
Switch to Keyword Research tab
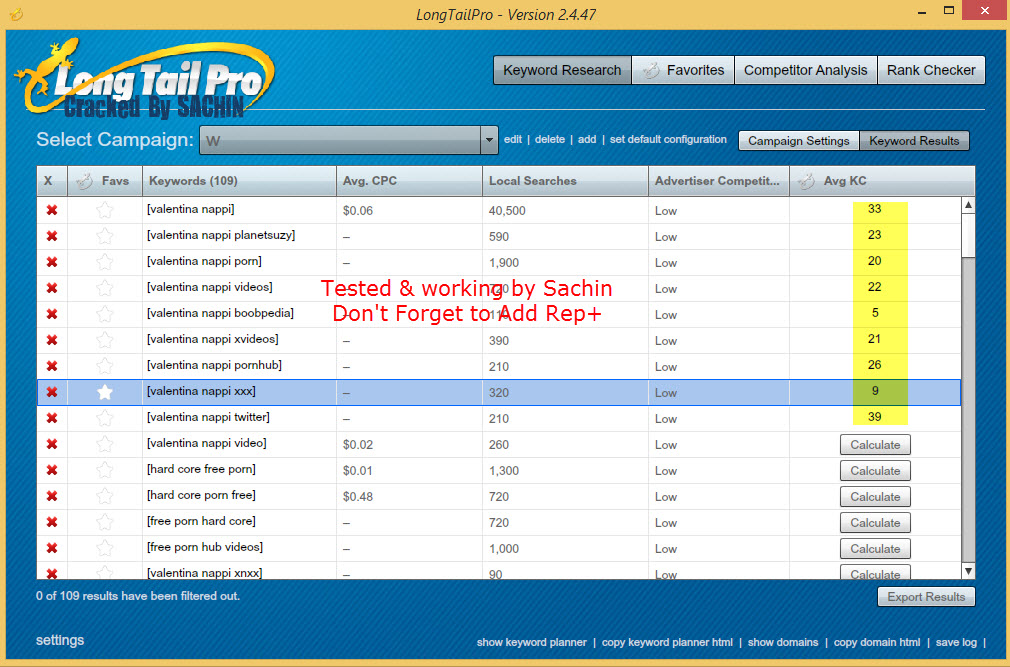click(x=562, y=70)
